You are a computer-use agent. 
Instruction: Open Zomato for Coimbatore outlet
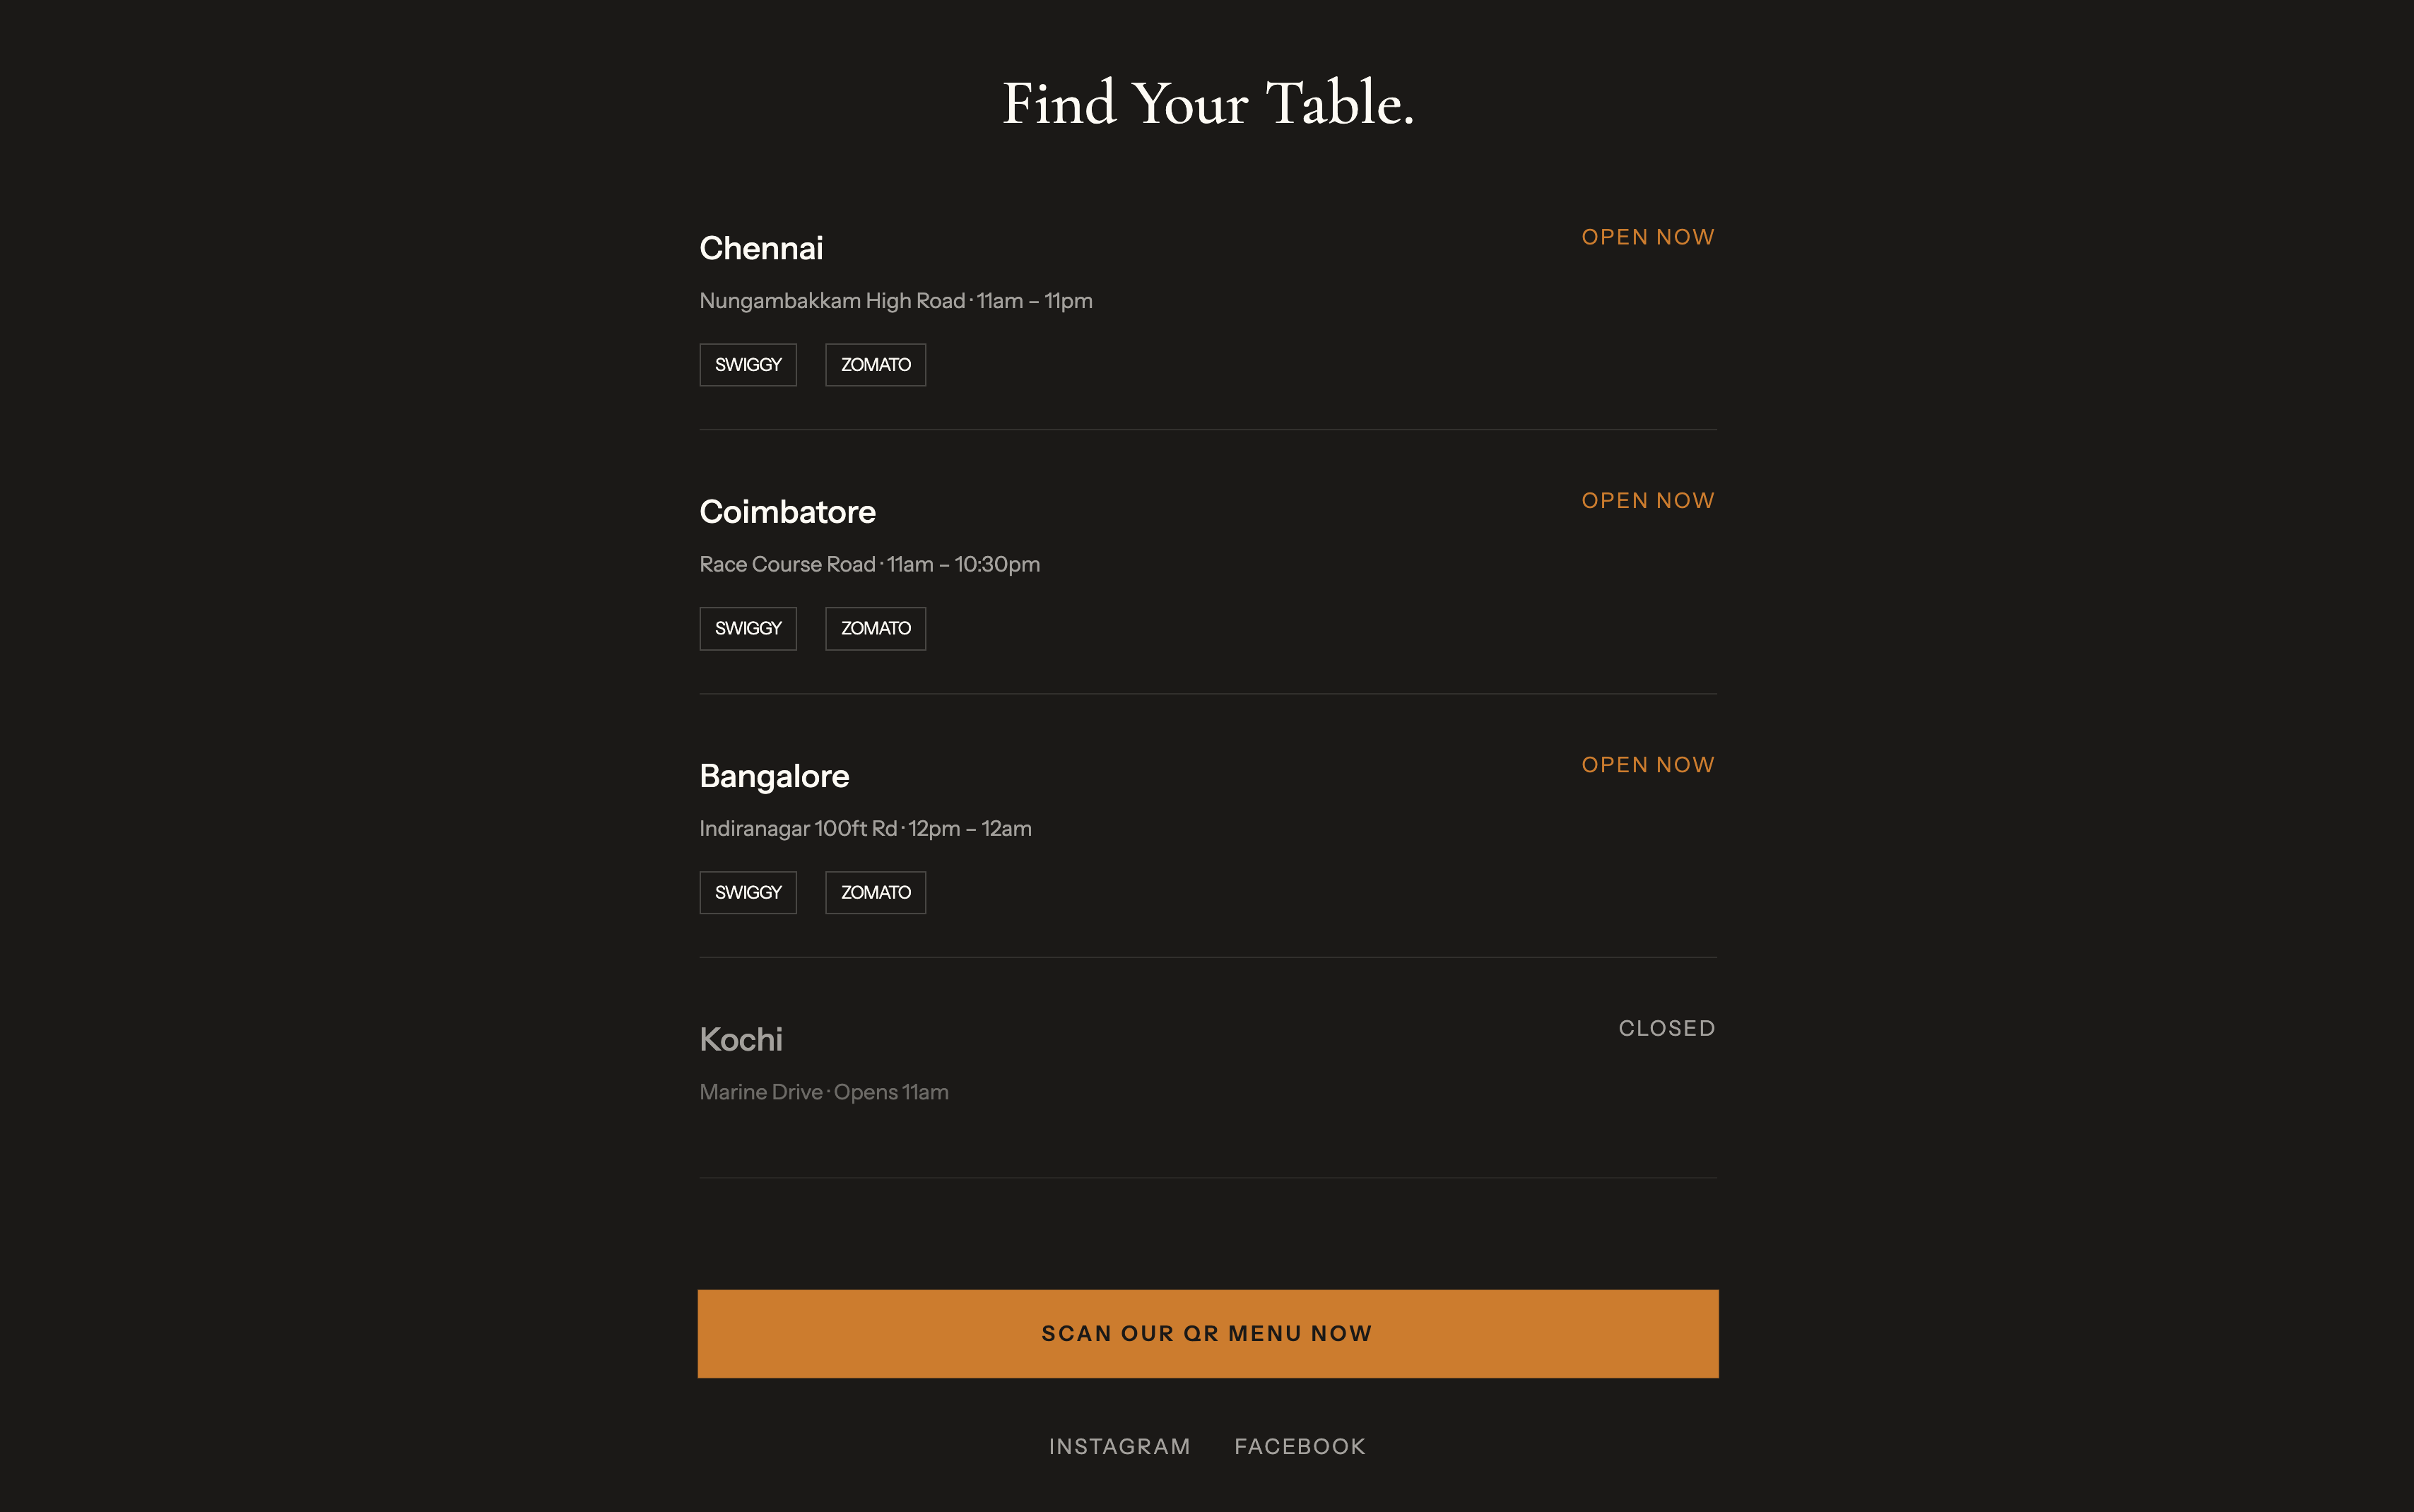pyautogui.click(x=875, y=628)
